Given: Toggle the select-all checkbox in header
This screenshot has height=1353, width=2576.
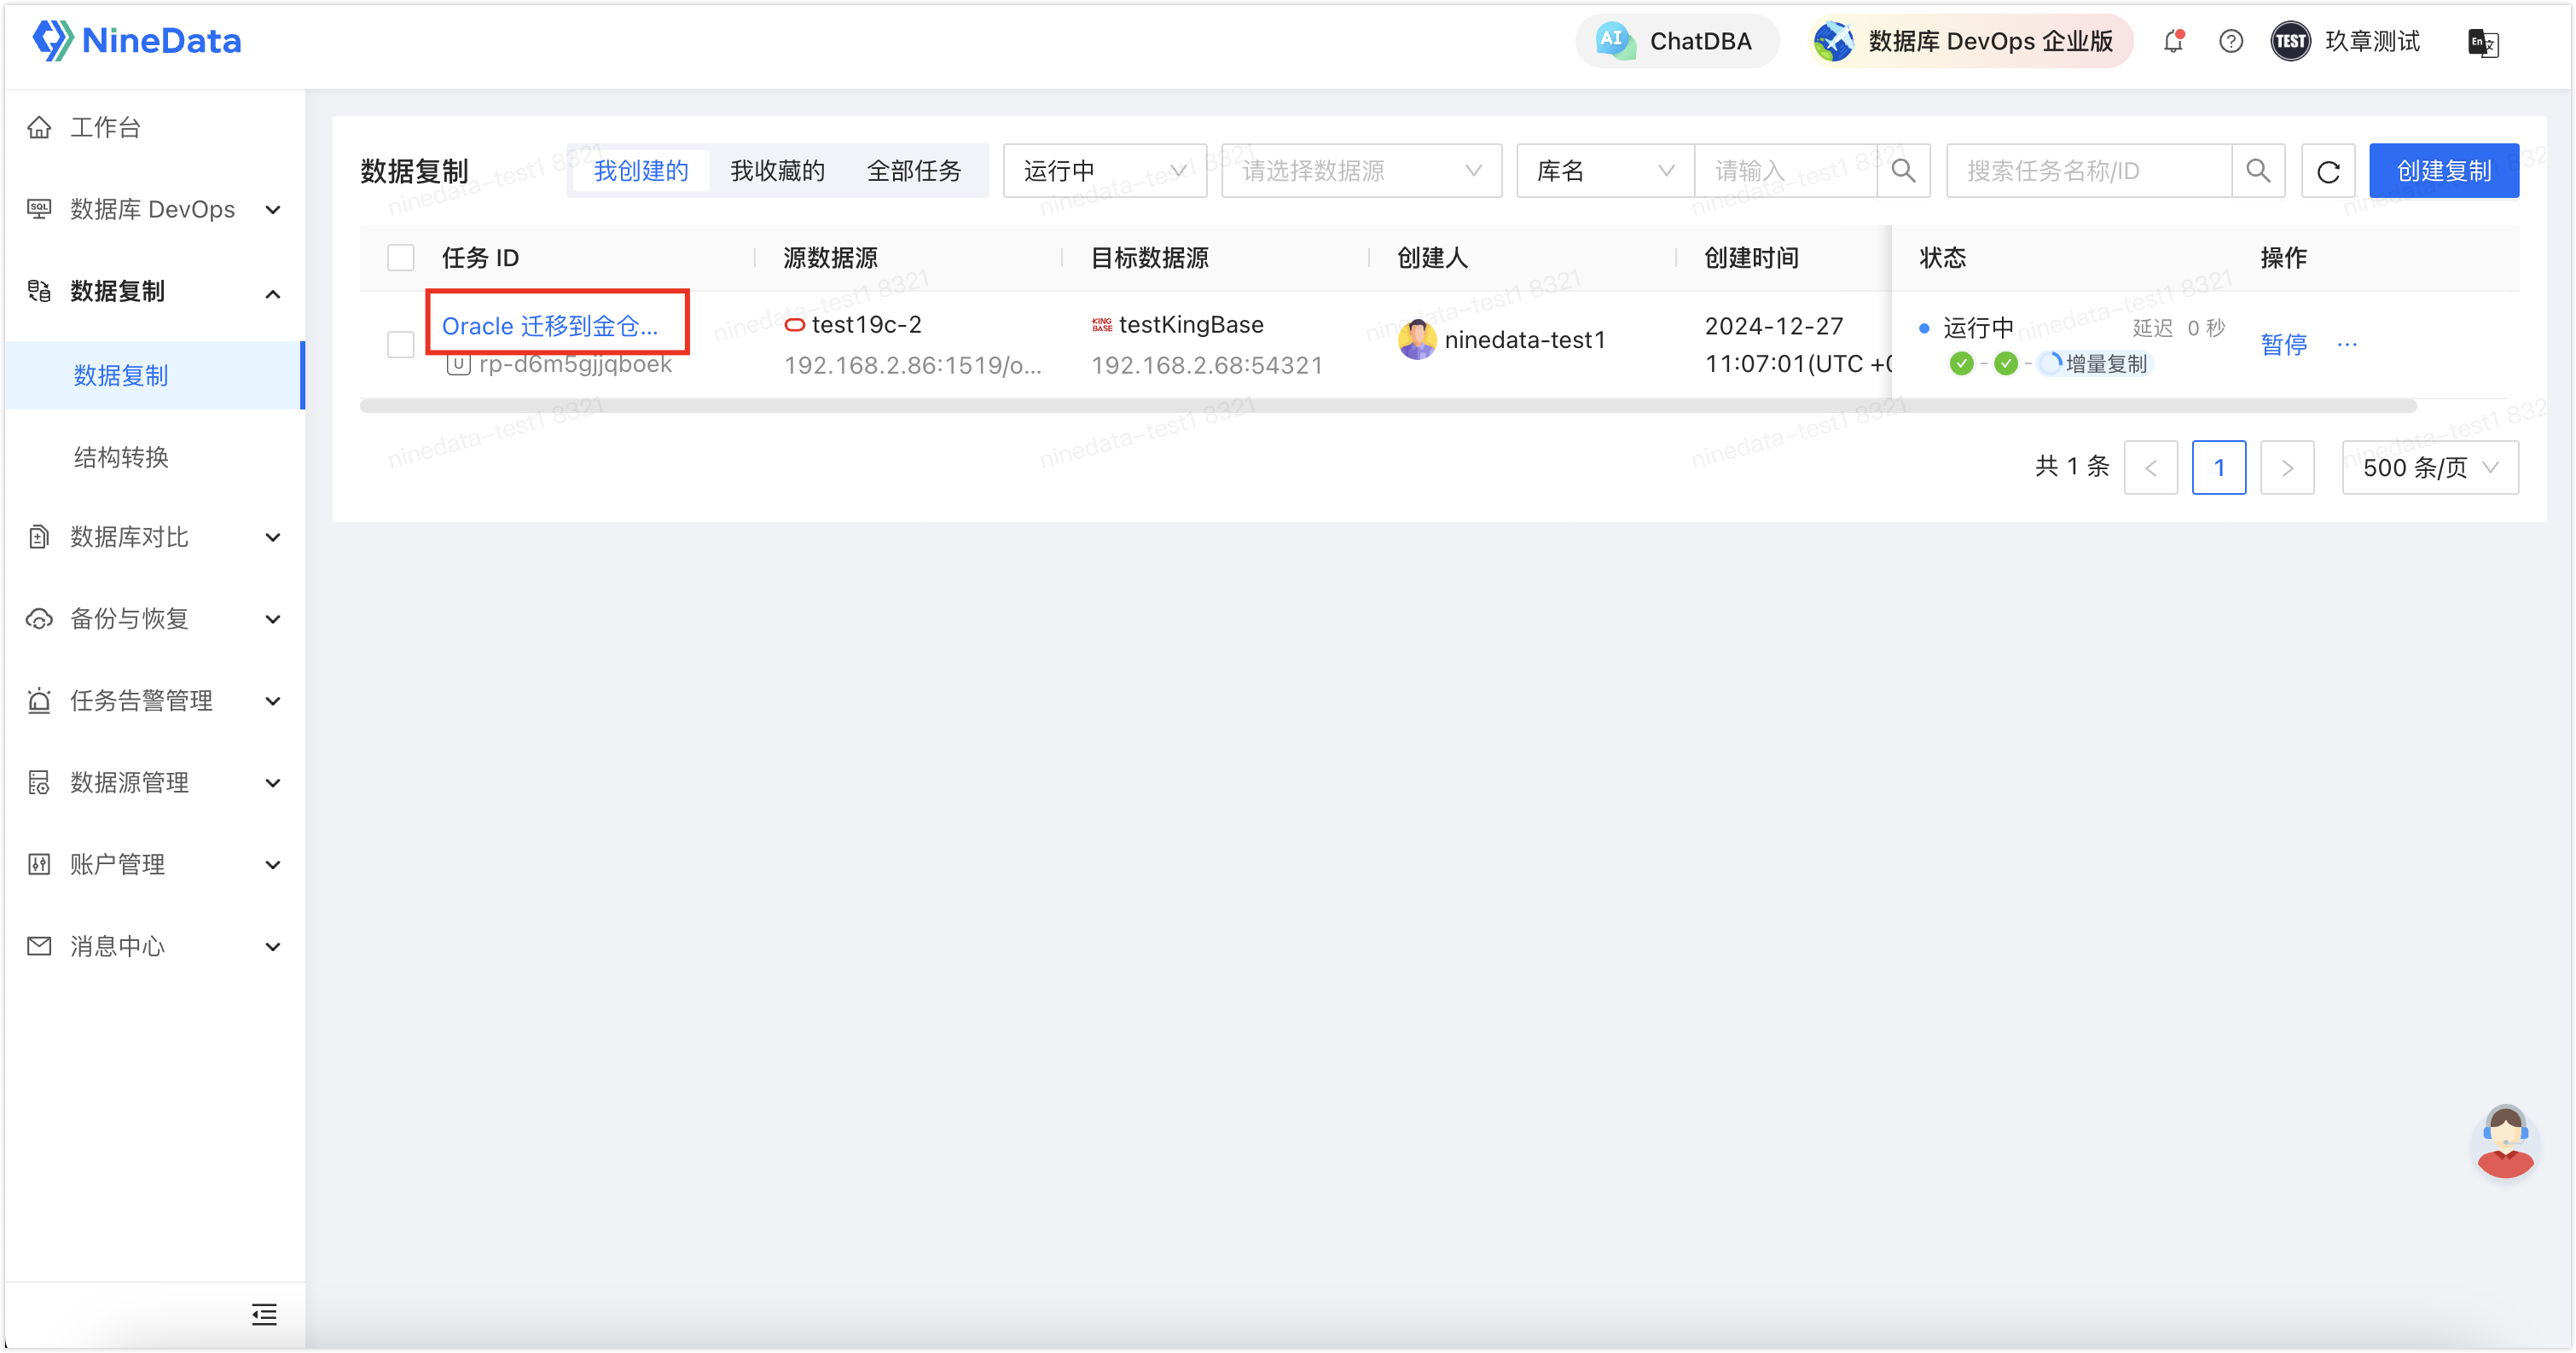Looking at the screenshot, I should coord(400,258).
